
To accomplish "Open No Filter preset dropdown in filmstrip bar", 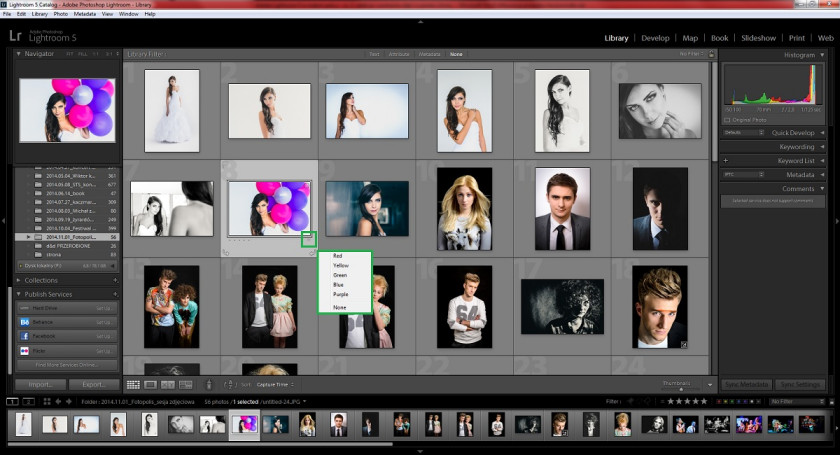I will pyautogui.click(x=797, y=401).
